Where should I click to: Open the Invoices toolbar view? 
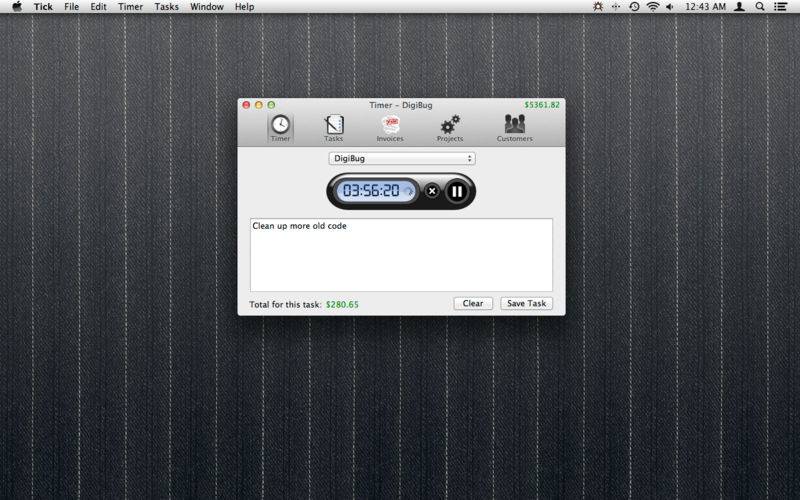(x=390, y=128)
